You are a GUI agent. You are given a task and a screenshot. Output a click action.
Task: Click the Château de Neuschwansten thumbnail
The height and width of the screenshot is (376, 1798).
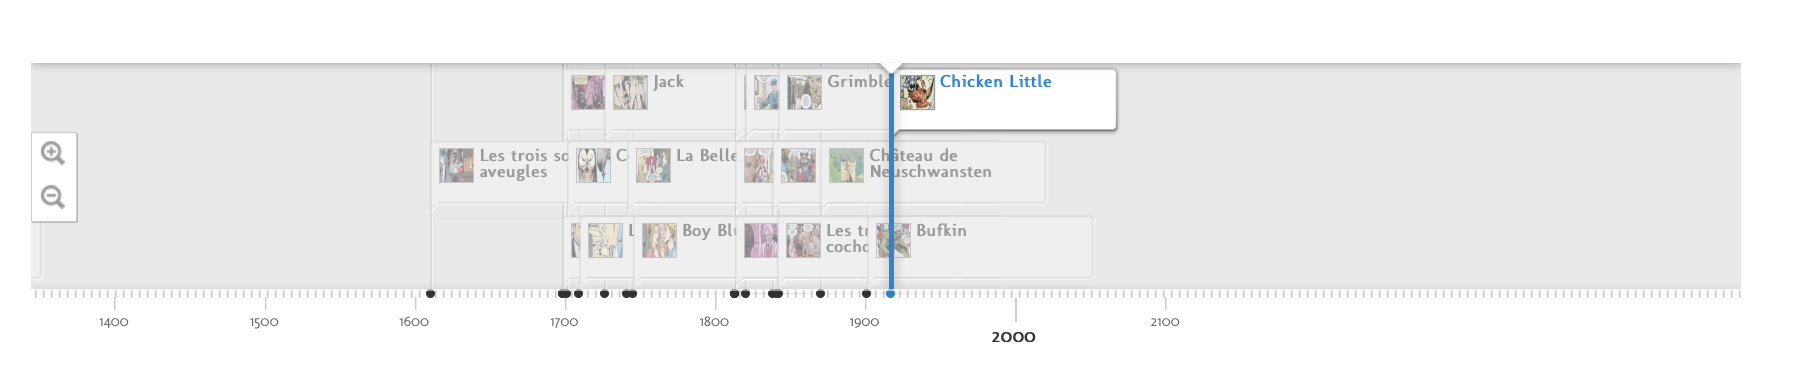click(x=846, y=166)
